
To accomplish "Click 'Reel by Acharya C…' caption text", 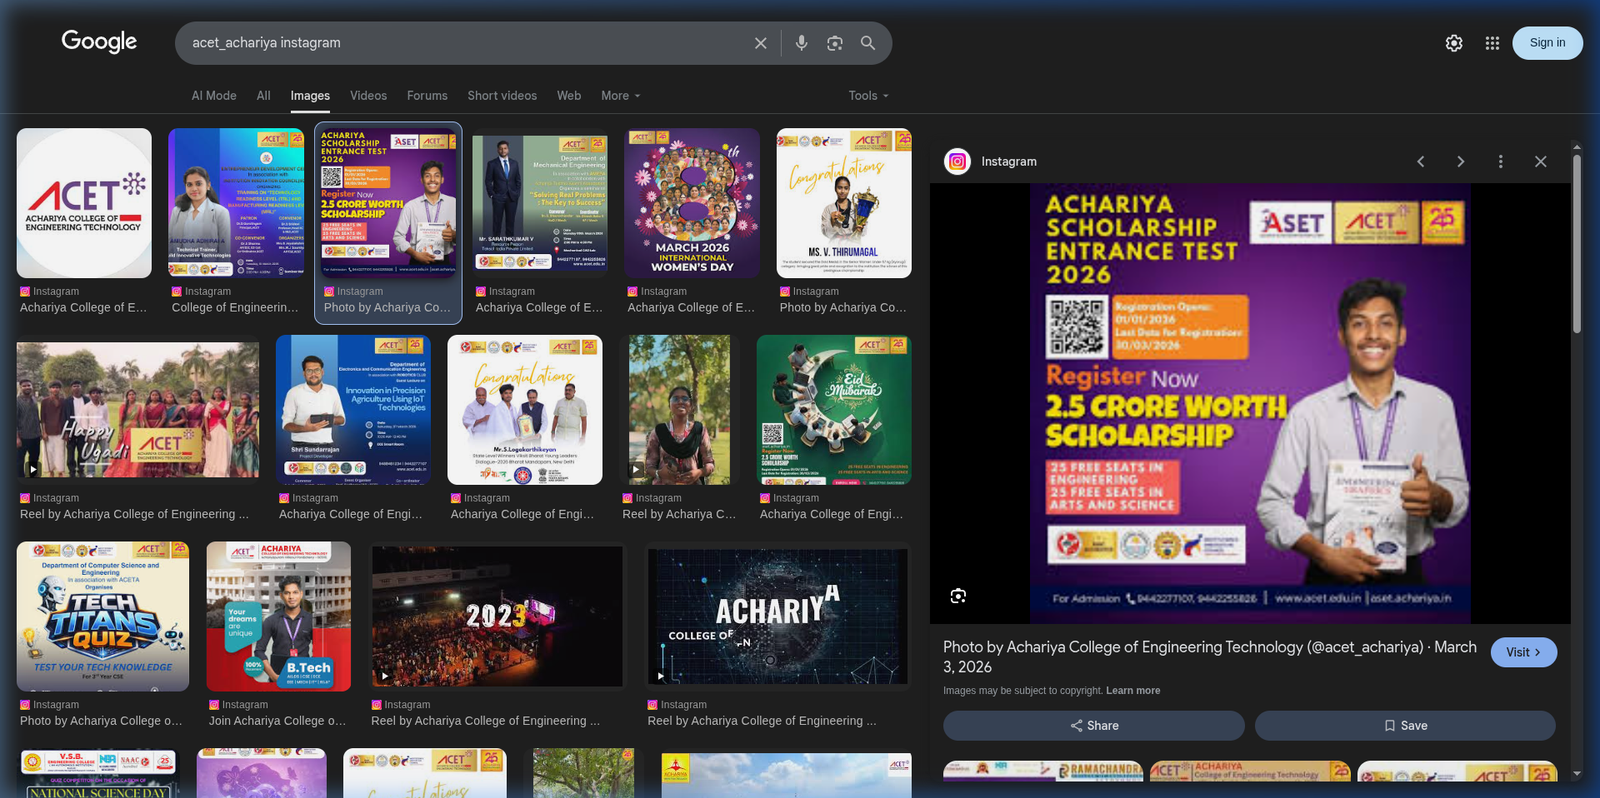I will pos(679,514).
